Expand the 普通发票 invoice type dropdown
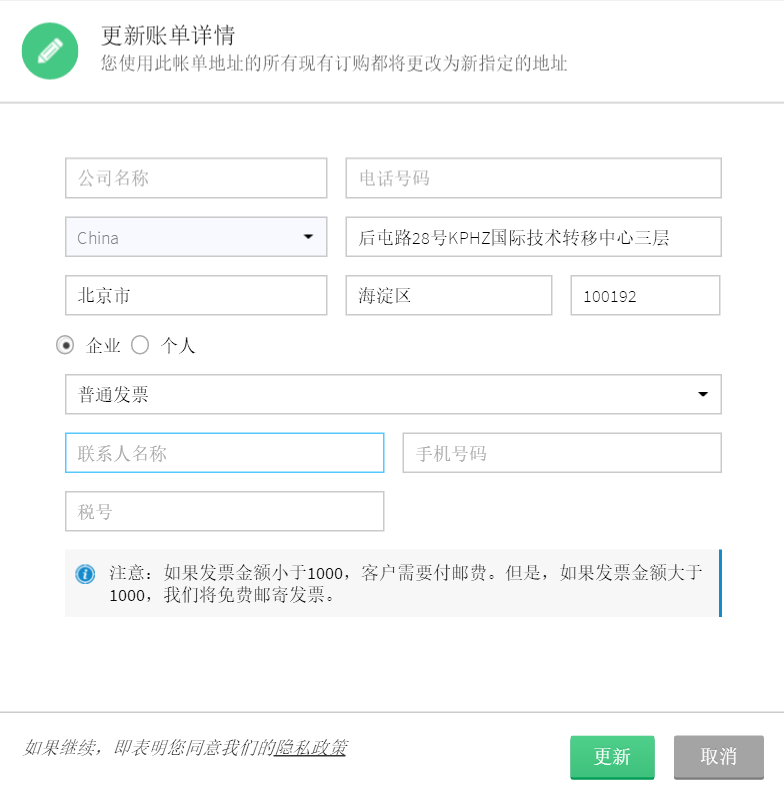Viewport: 784px width, 786px height. pos(393,394)
